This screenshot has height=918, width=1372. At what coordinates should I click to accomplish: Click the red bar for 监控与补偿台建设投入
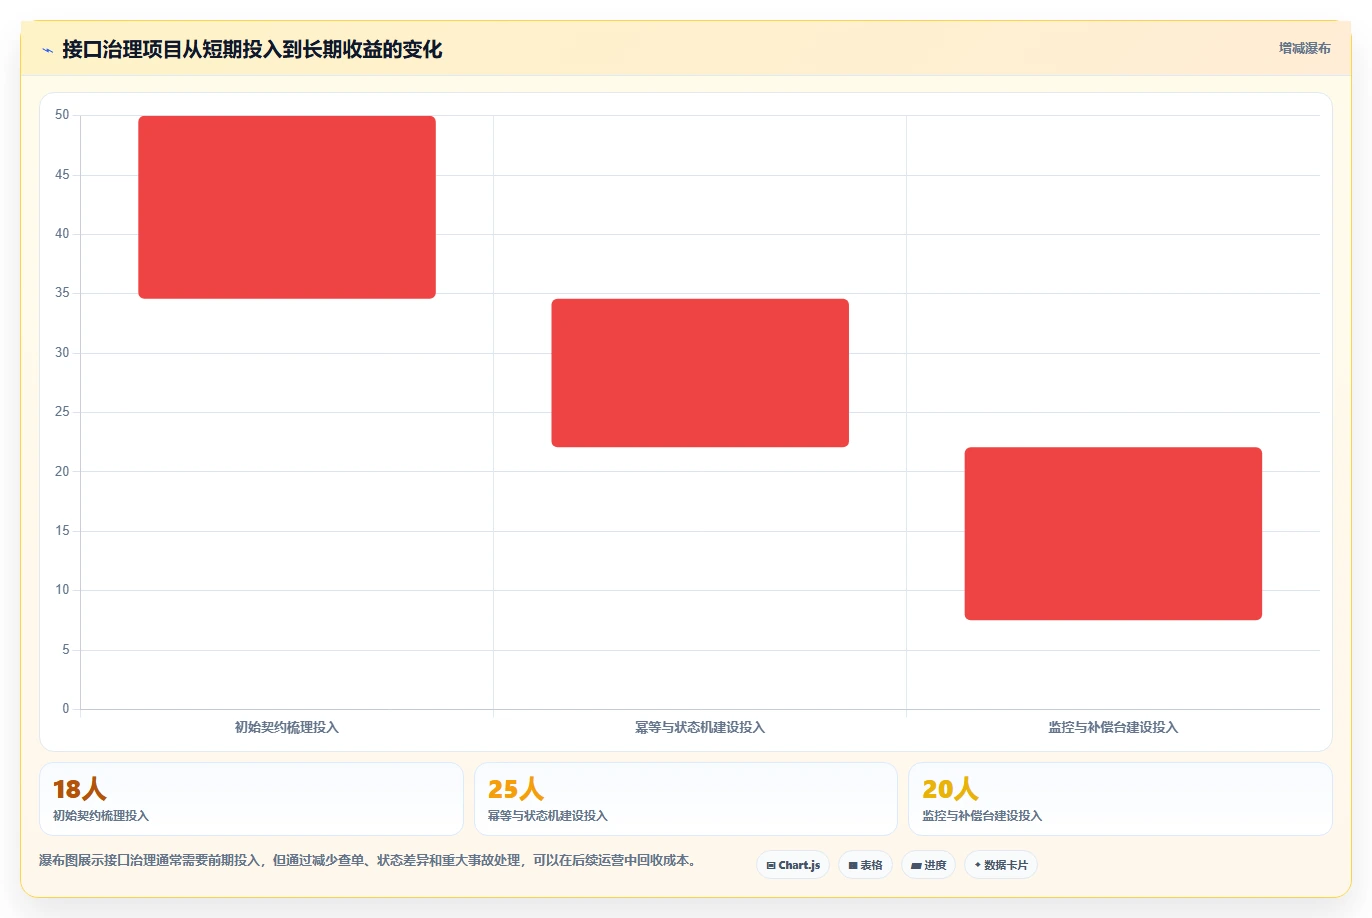[x=1113, y=534]
